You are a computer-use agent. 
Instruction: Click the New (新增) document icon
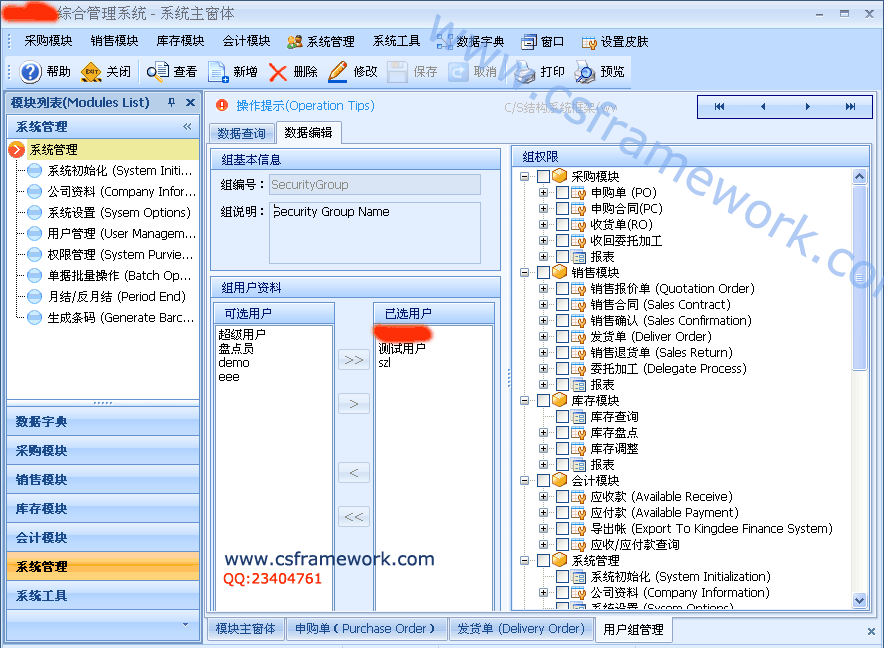218,72
